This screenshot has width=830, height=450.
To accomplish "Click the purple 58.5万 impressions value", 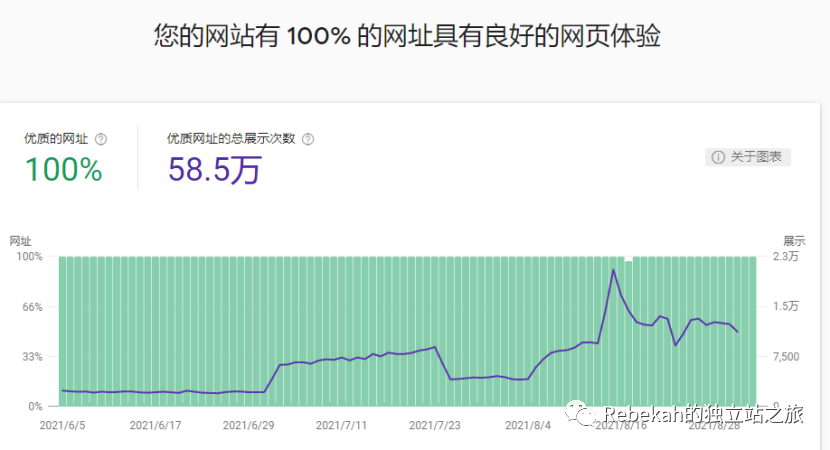I will 214,170.
